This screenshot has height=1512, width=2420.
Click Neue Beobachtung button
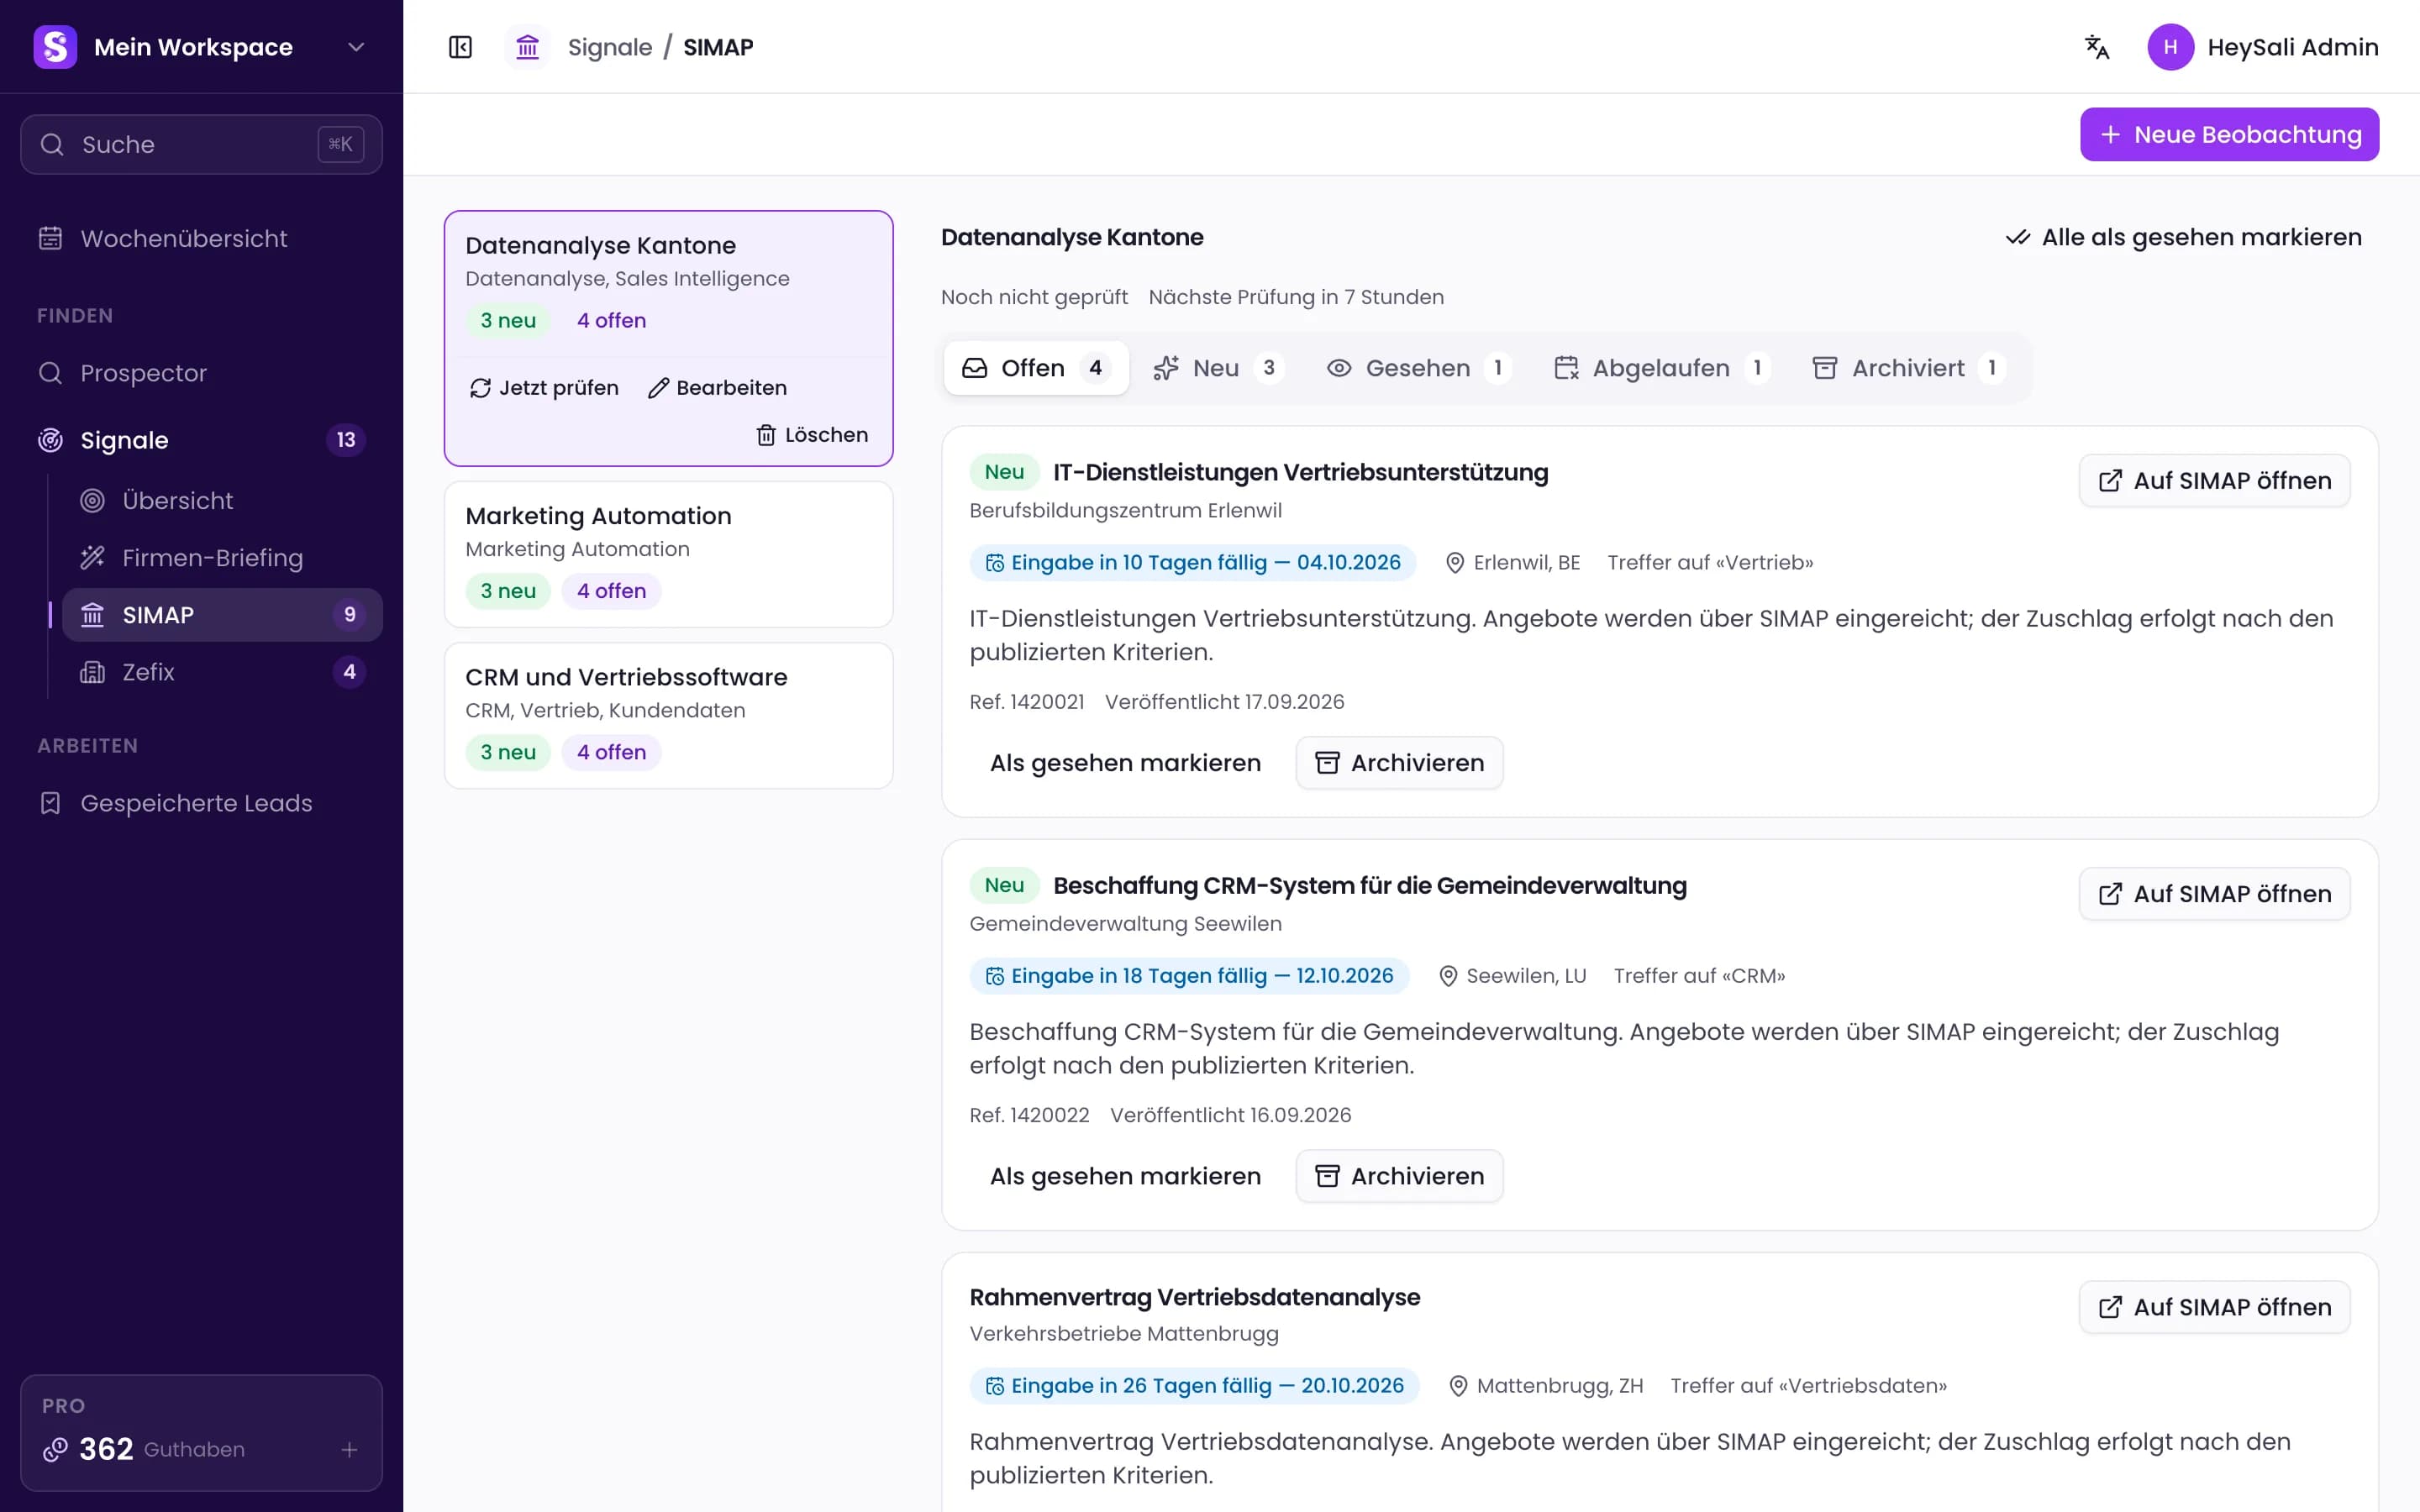(2229, 134)
